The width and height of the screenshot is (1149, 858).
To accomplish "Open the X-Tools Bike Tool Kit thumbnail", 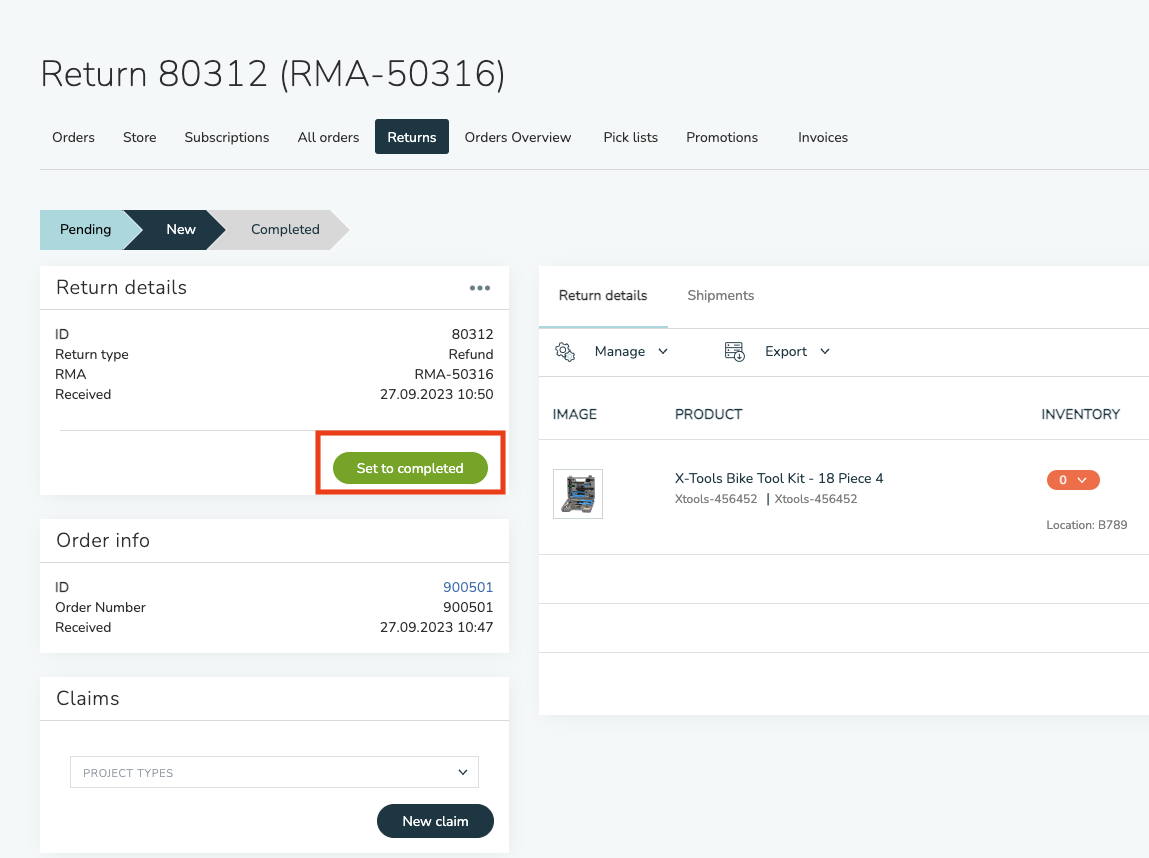I will point(578,494).
